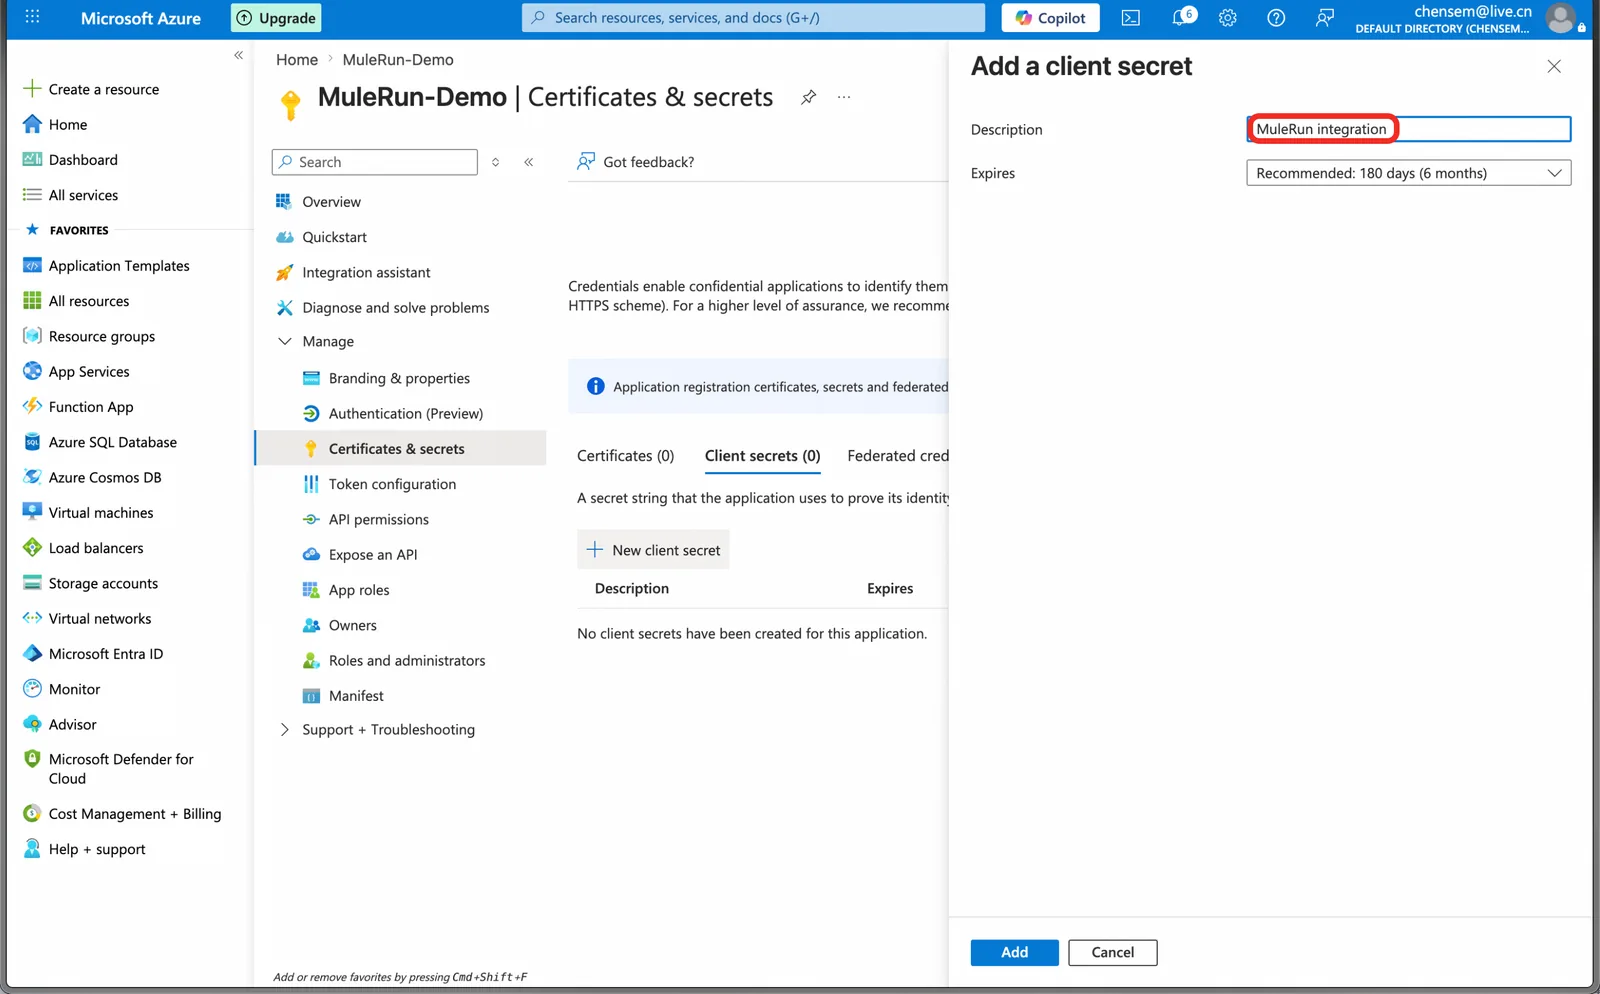This screenshot has height=994, width=1600.
Task: View notifications bell icon
Action: [x=1182, y=18]
